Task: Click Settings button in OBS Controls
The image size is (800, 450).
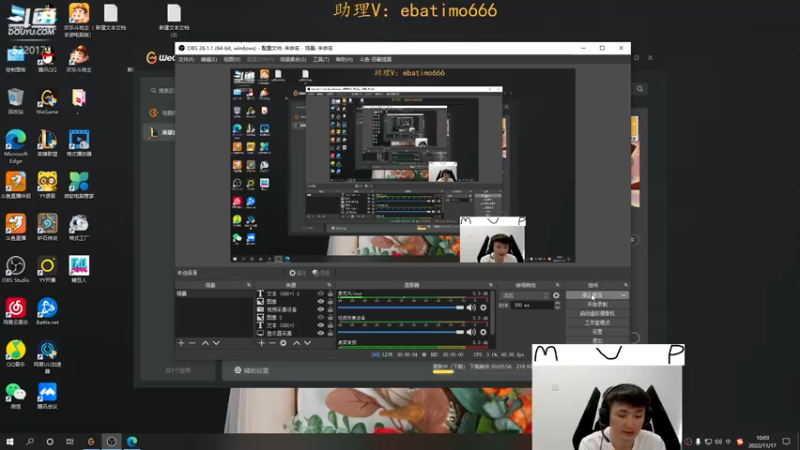Action: click(597, 332)
